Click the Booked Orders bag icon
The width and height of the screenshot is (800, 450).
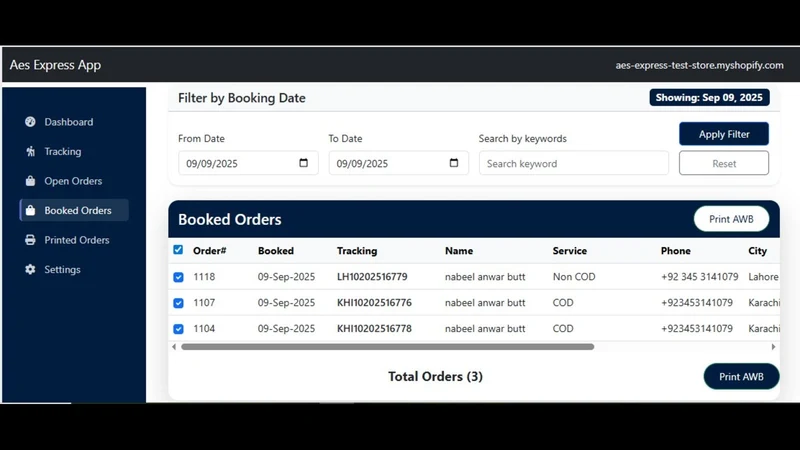click(31, 210)
